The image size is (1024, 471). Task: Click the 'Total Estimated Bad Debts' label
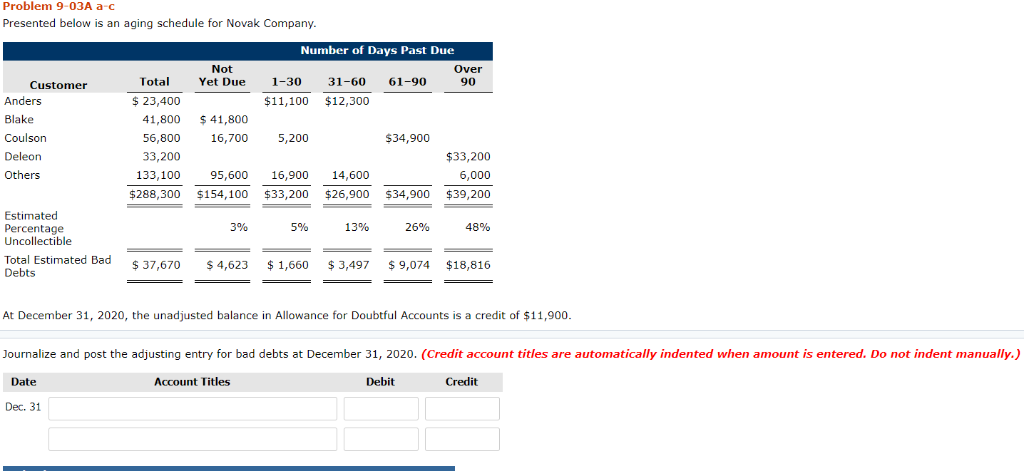pyautogui.click(x=57, y=266)
